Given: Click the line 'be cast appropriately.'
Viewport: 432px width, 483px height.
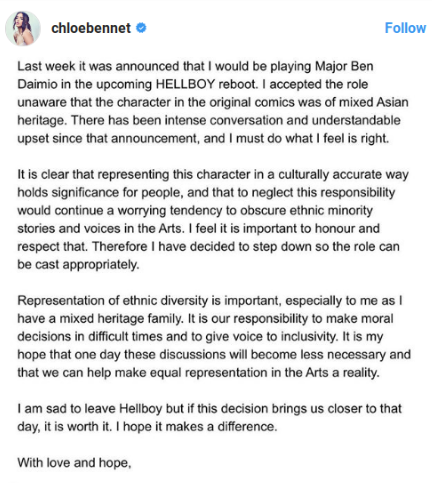Looking at the screenshot, I should click(x=78, y=265).
